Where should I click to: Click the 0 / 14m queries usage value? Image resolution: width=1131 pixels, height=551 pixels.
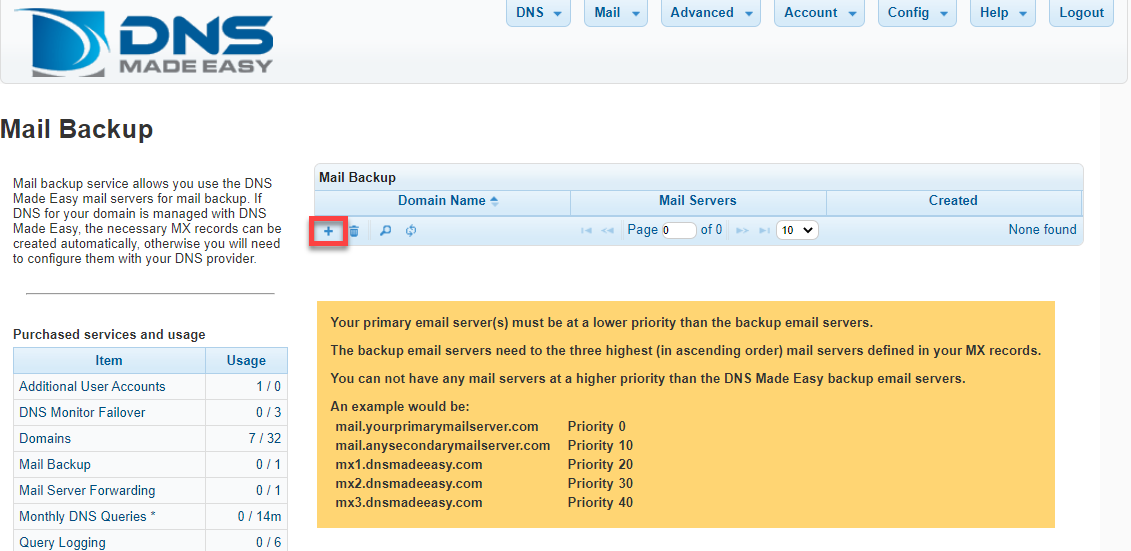point(260,516)
